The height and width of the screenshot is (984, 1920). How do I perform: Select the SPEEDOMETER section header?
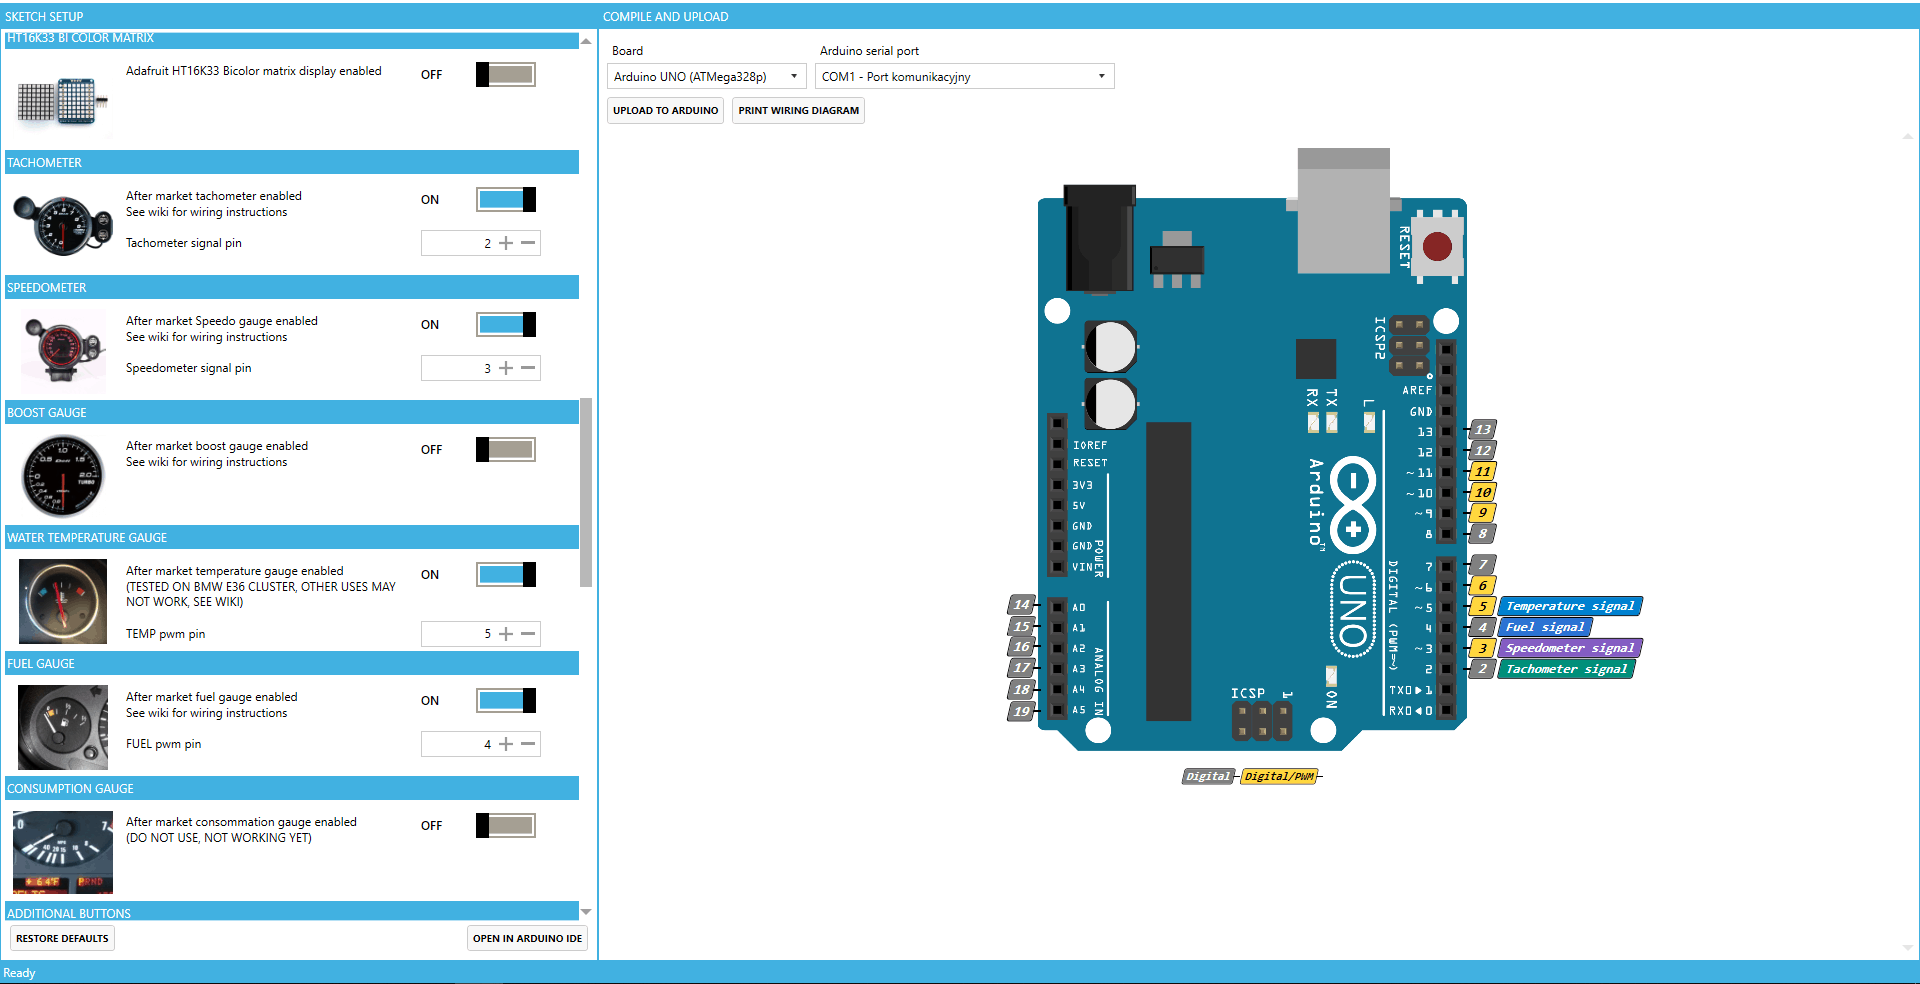[x=292, y=287]
